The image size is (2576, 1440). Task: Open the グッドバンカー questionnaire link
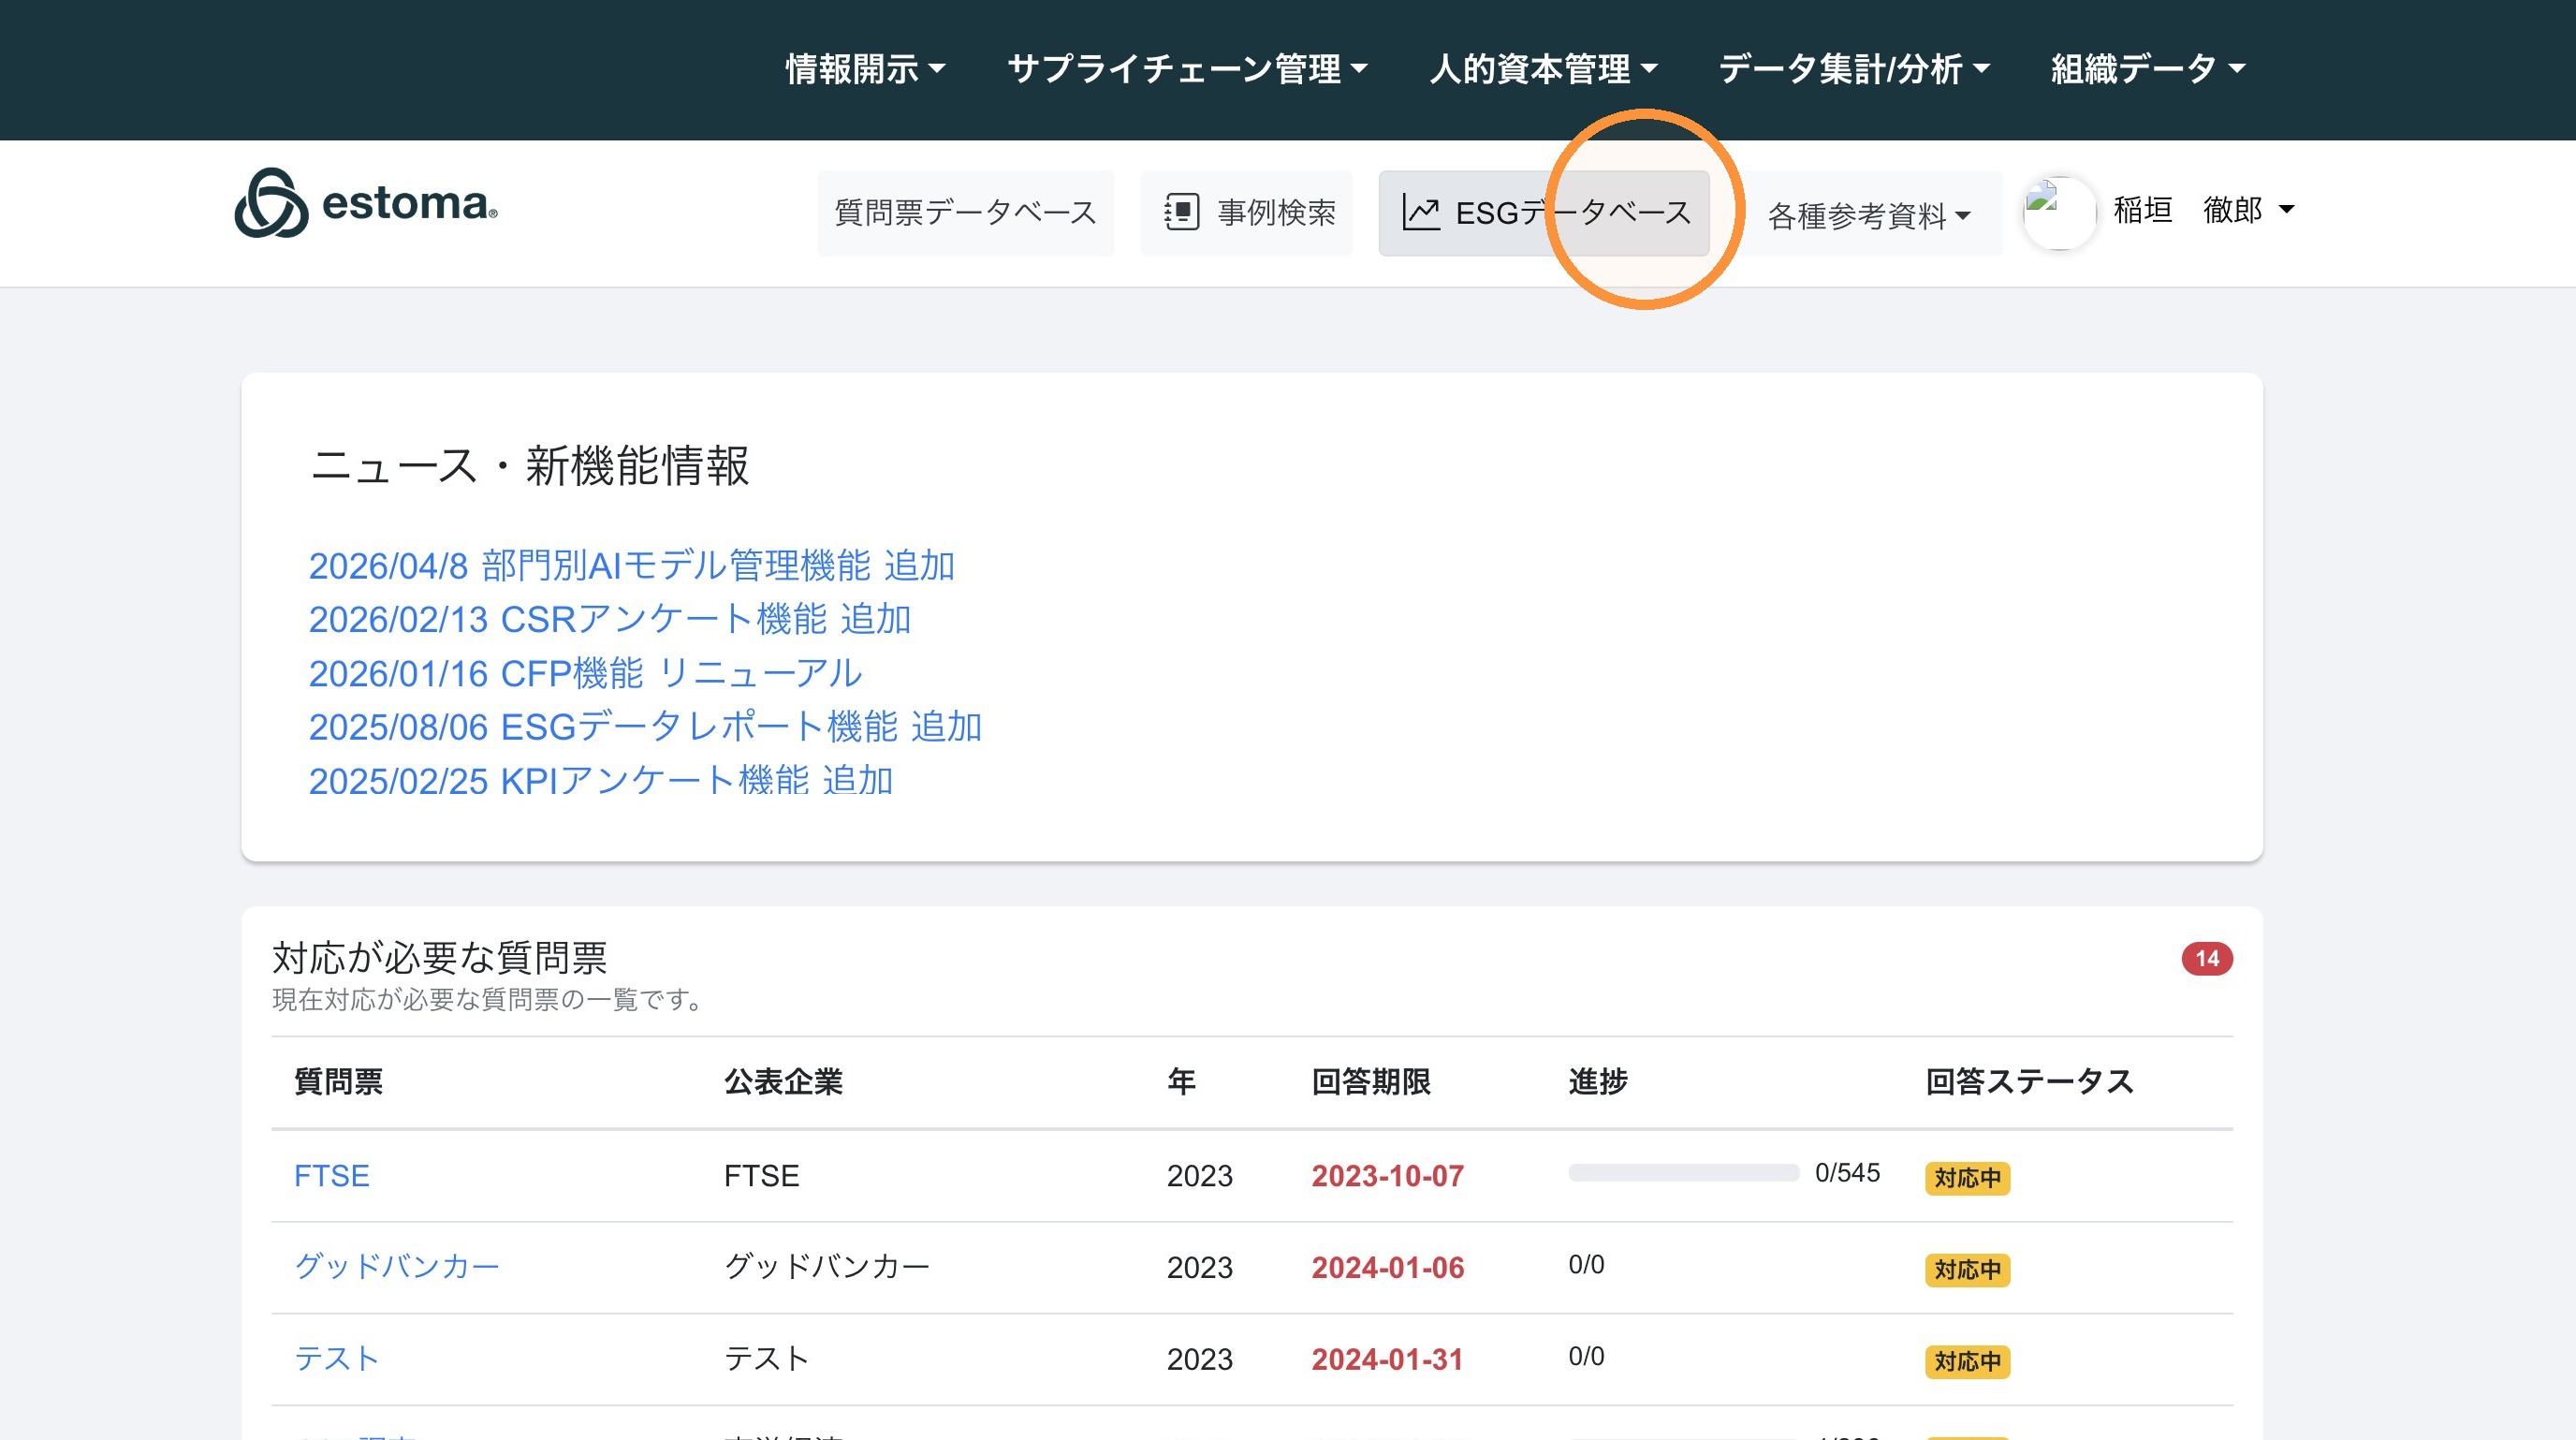(x=396, y=1267)
